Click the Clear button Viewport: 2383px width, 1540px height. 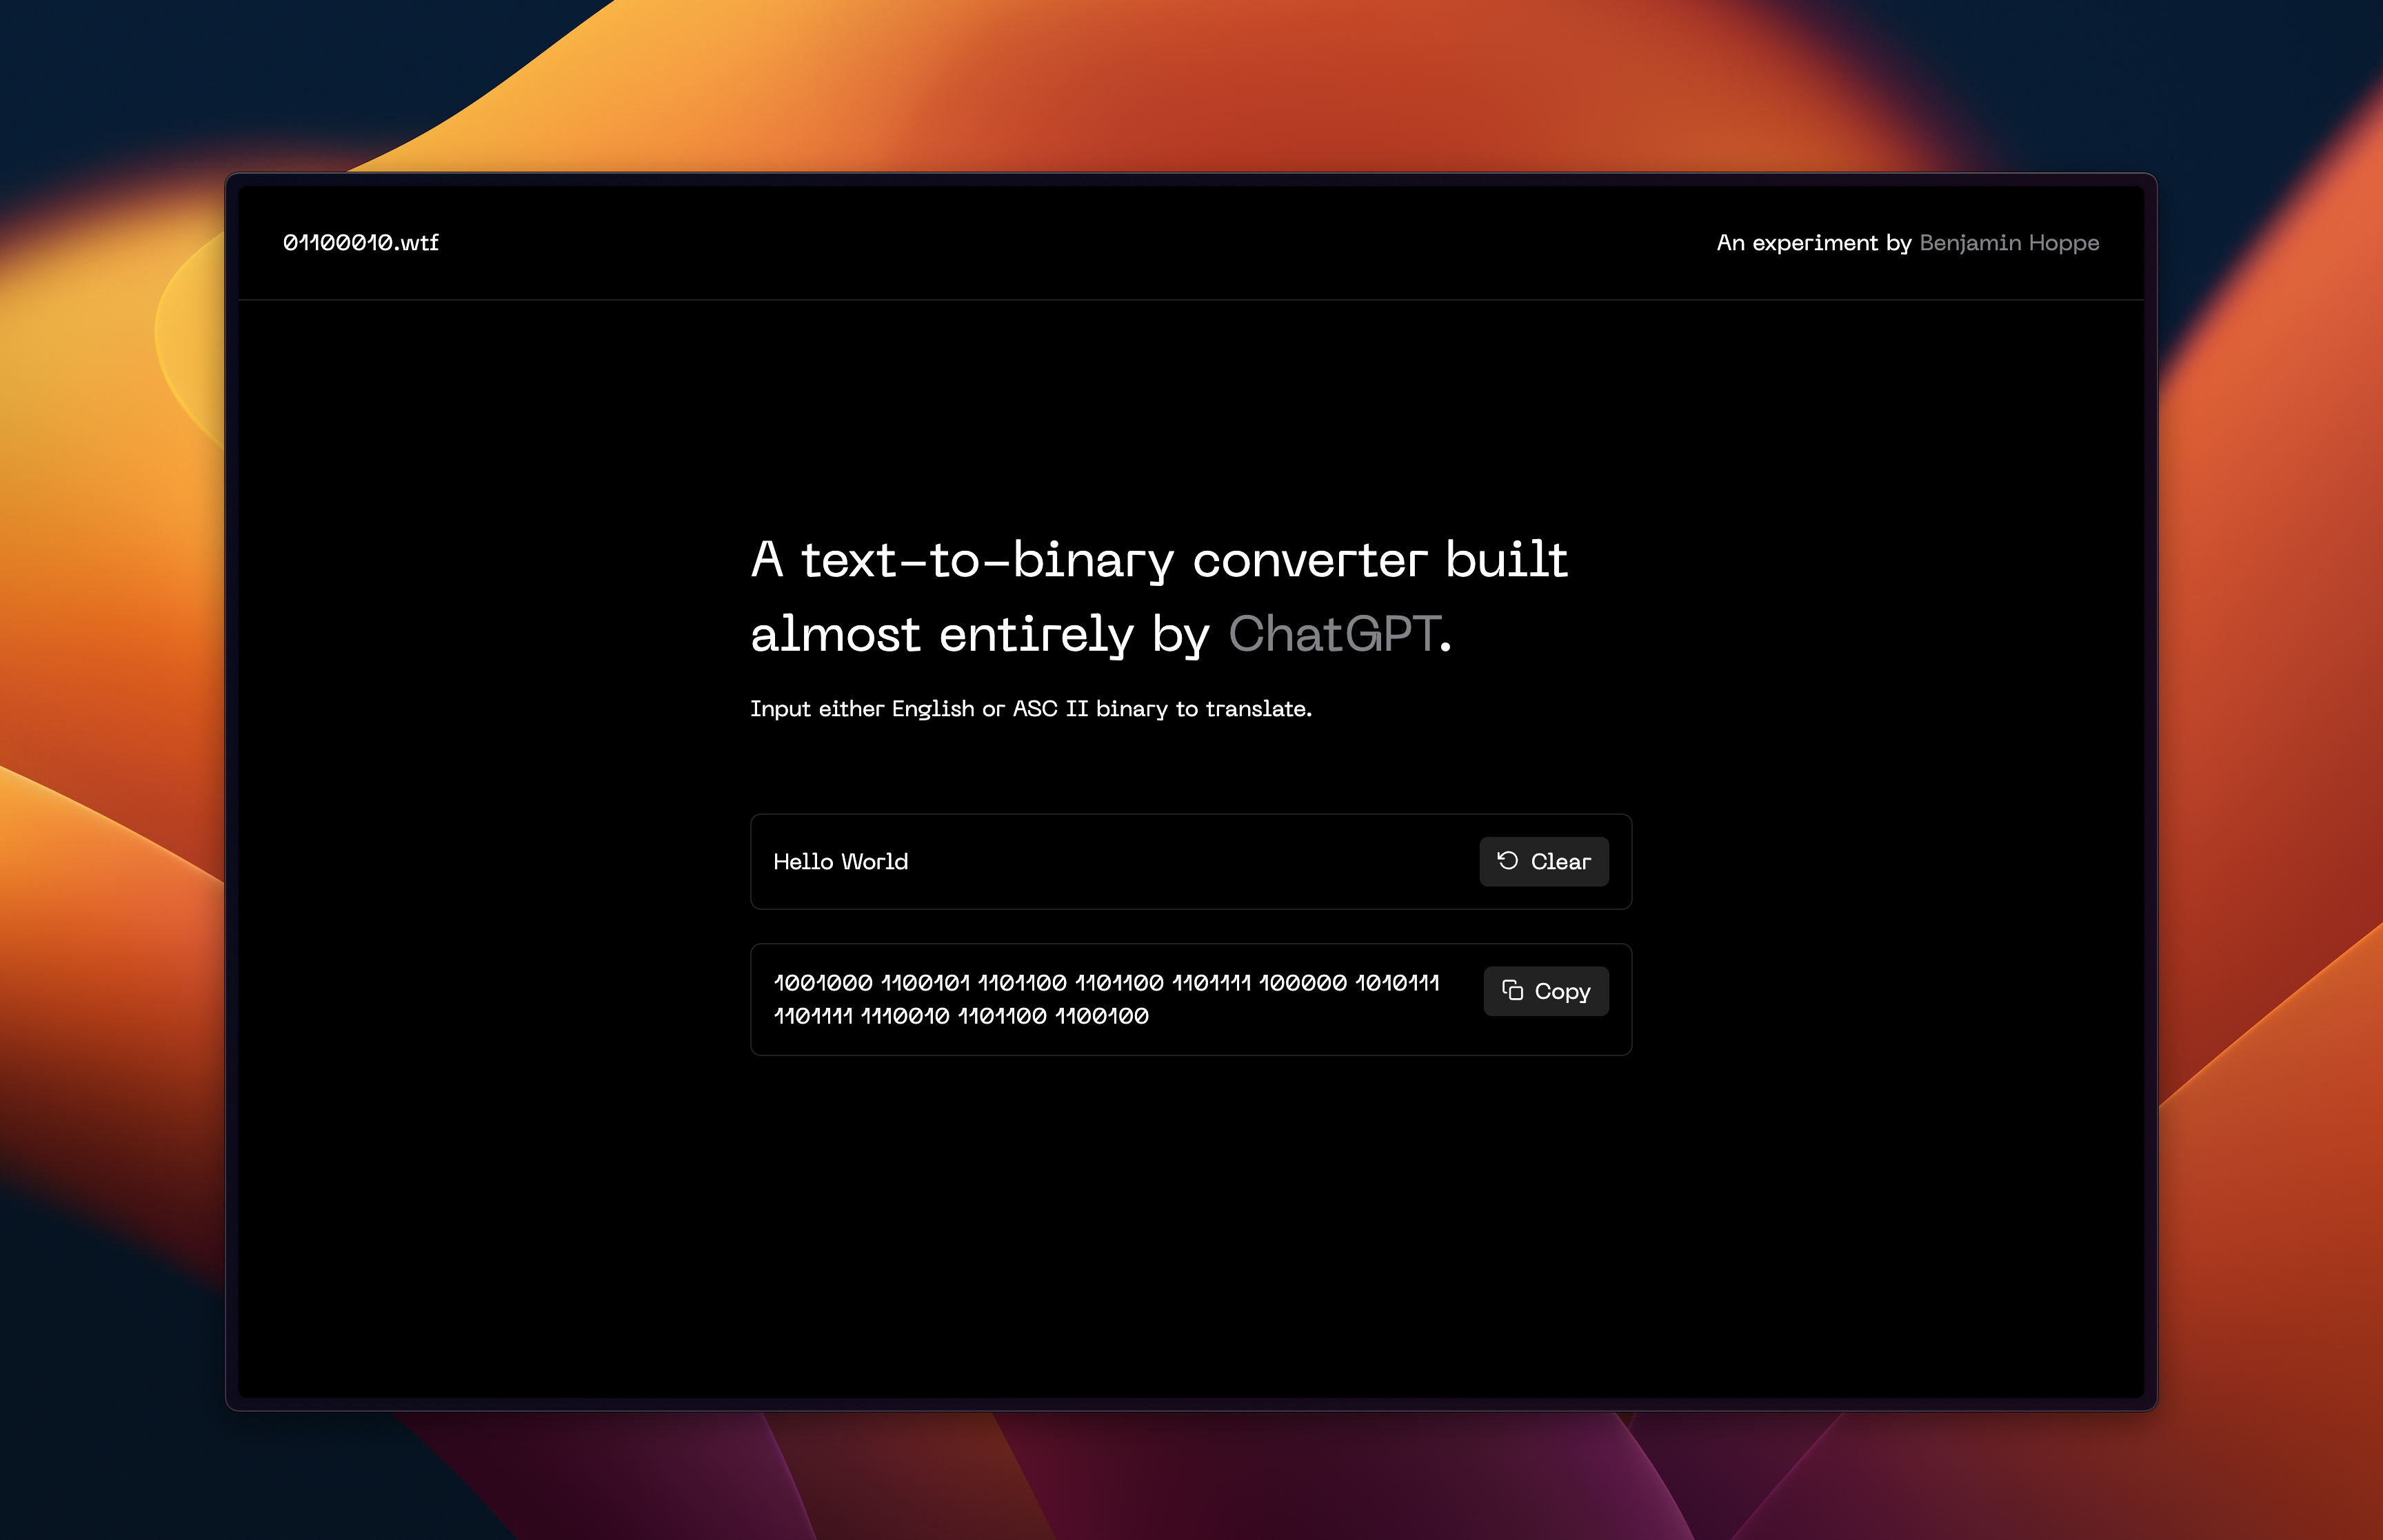click(1544, 861)
